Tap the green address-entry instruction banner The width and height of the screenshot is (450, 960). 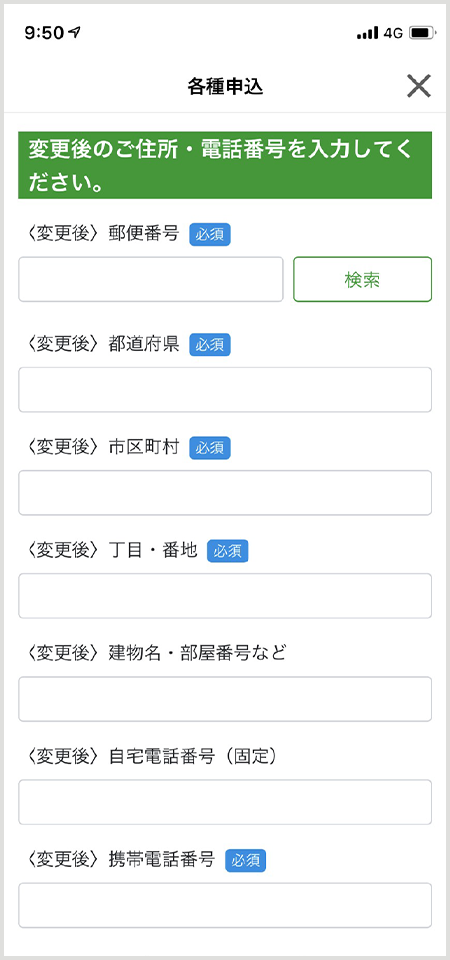pos(225,165)
